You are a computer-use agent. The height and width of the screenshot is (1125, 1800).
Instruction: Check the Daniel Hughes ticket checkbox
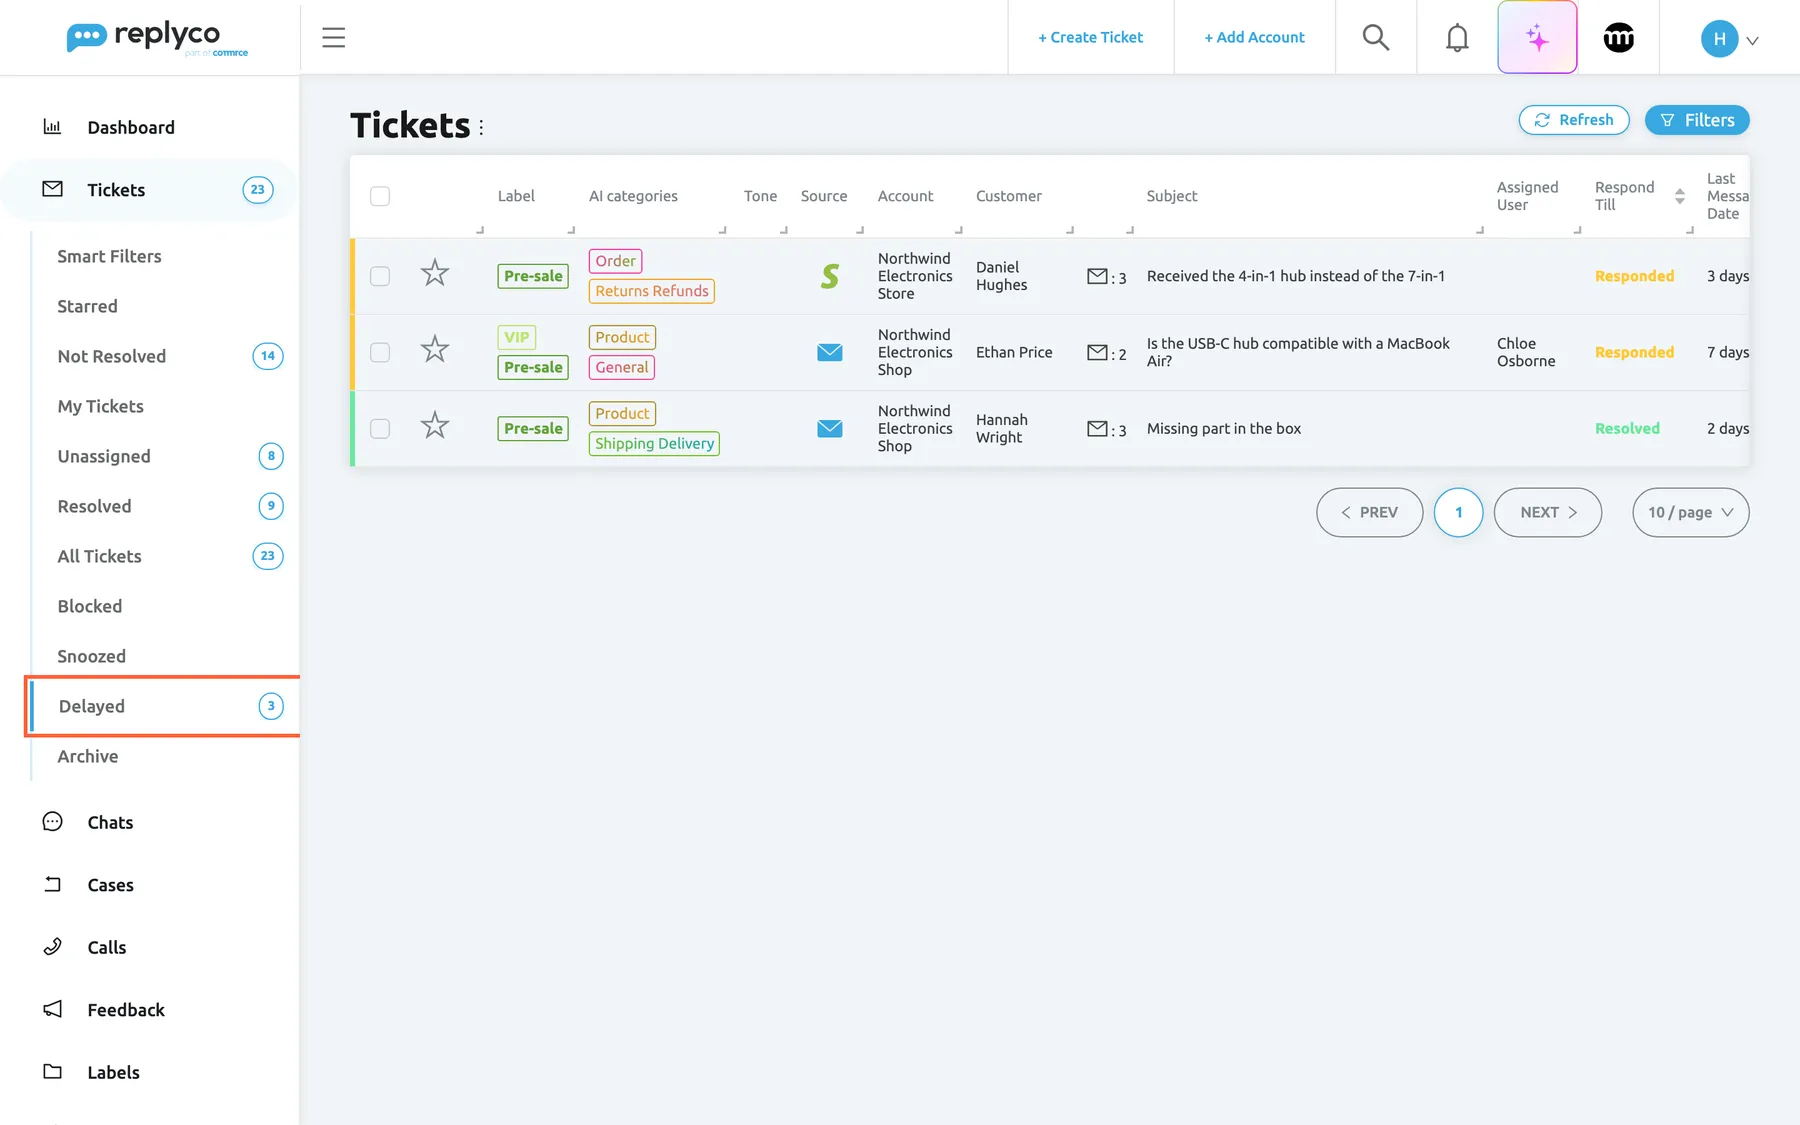pos(380,276)
